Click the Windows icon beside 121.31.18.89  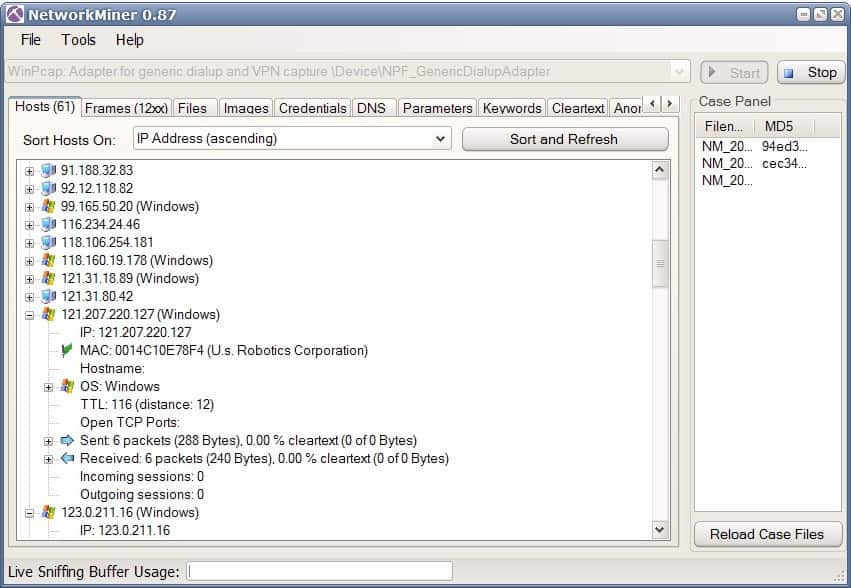48,279
